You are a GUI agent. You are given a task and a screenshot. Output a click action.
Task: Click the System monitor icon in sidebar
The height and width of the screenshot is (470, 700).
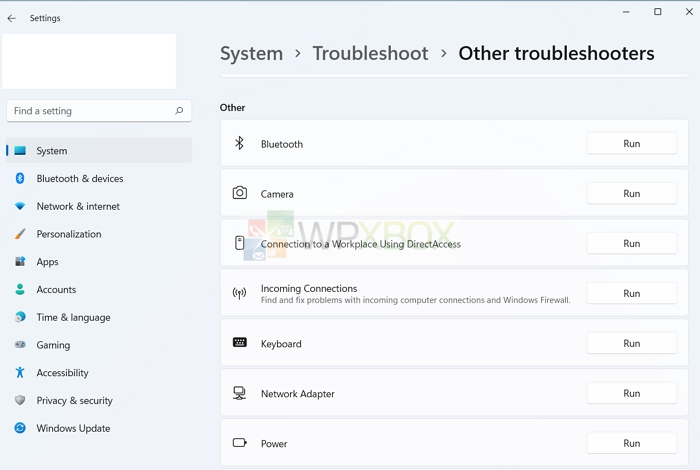pos(20,151)
